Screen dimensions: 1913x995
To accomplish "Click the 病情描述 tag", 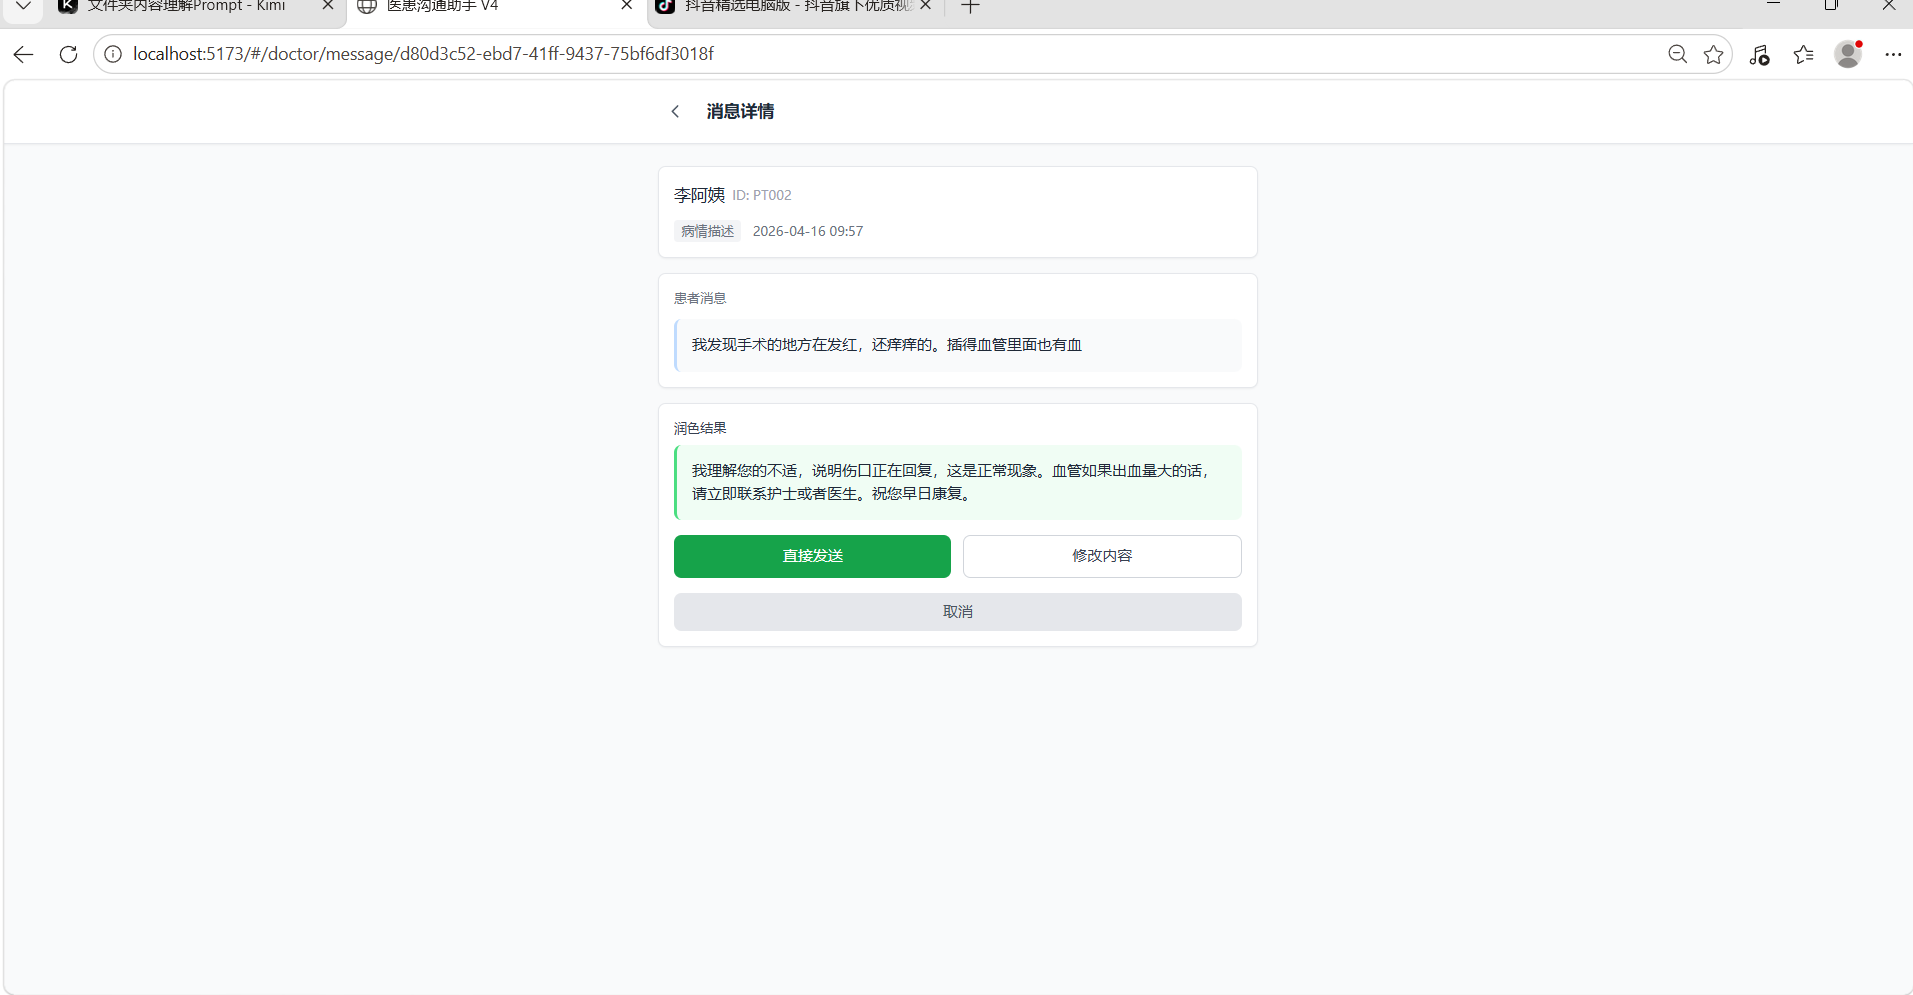I will pyautogui.click(x=708, y=231).
